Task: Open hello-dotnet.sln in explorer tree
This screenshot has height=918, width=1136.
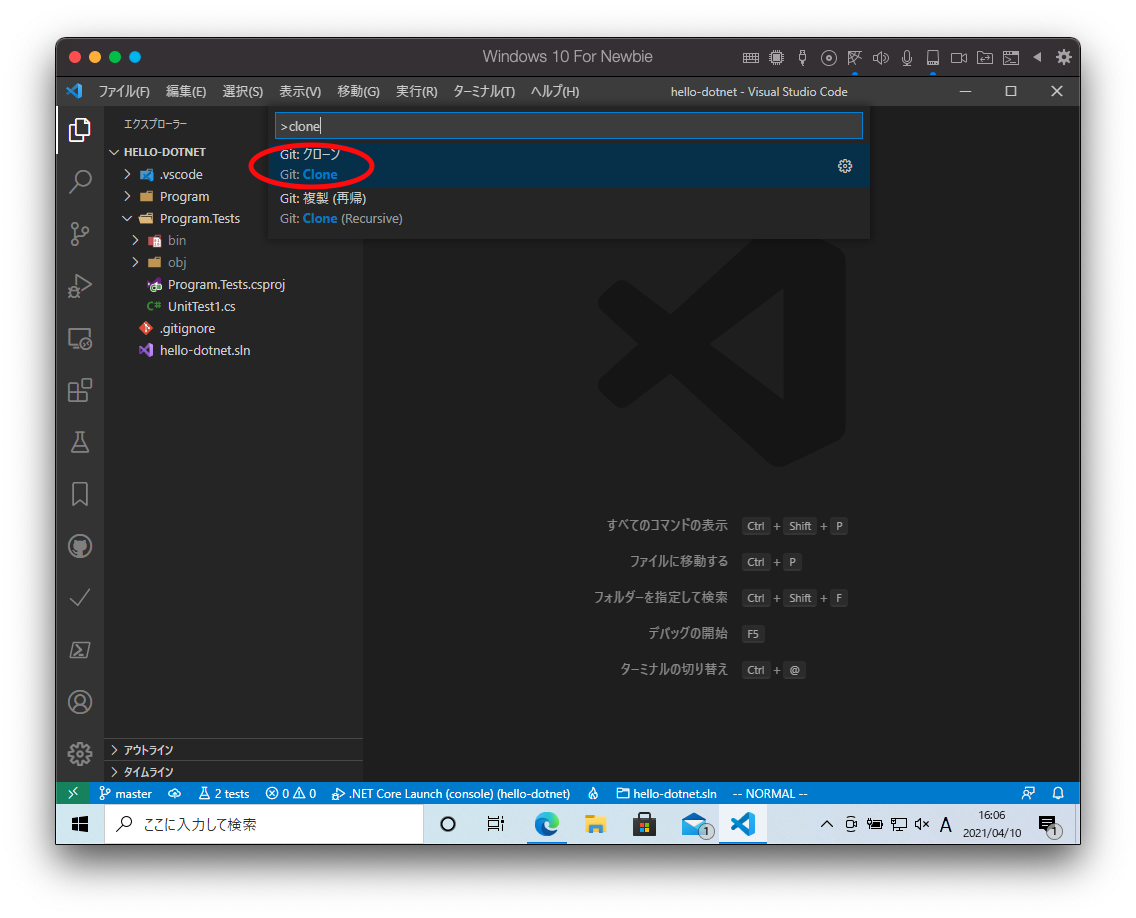Action: click(x=204, y=350)
